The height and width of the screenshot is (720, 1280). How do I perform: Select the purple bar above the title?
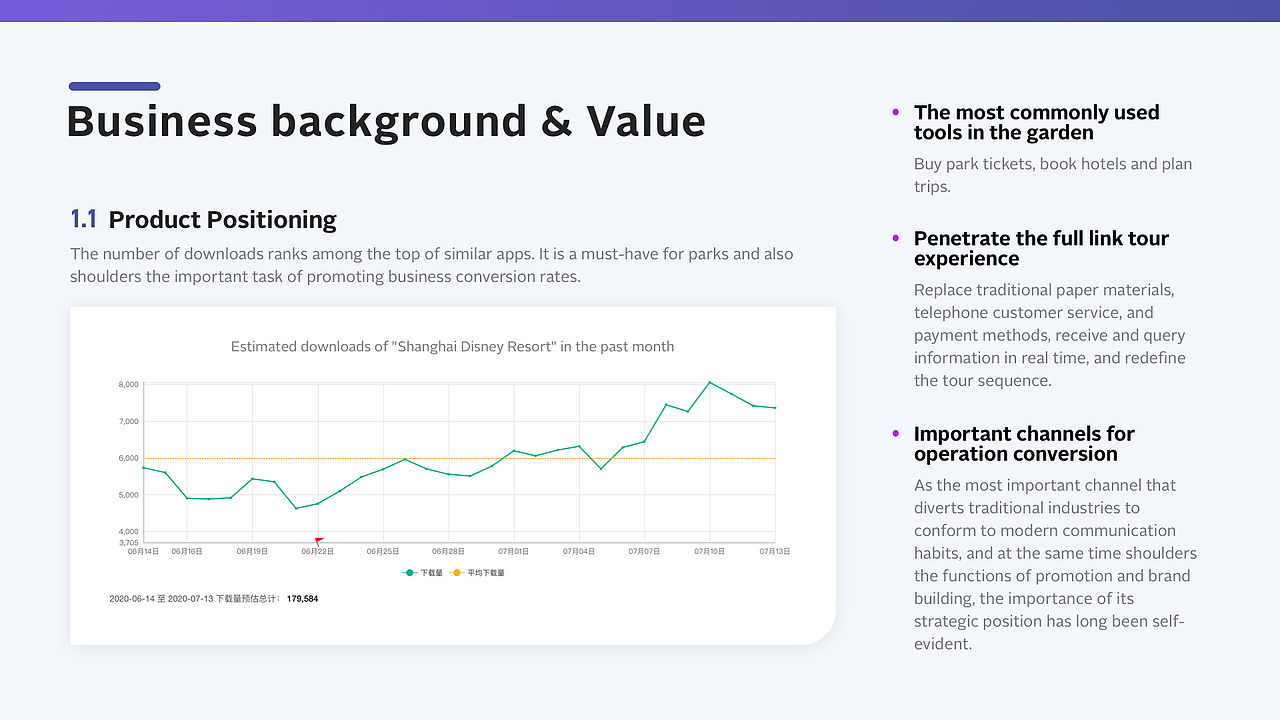click(x=115, y=86)
